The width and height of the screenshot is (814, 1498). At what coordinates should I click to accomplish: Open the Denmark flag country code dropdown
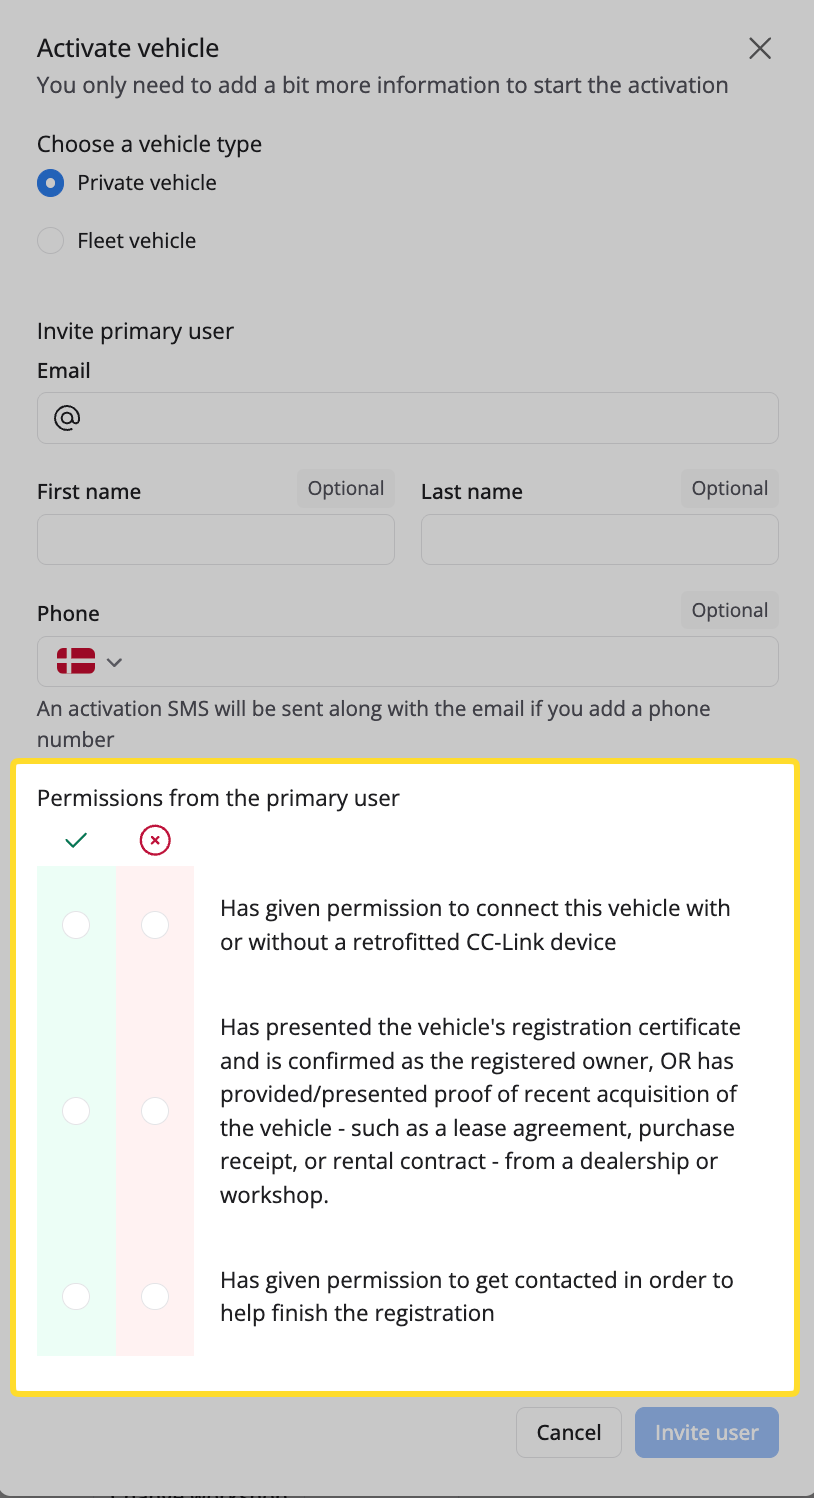click(89, 661)
